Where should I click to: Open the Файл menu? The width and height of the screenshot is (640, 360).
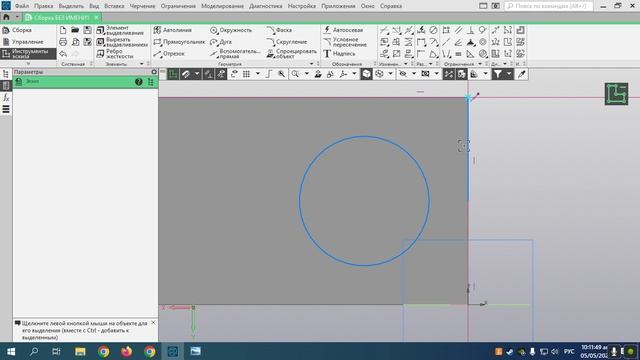pyautogui.click(x=22, y=6)
